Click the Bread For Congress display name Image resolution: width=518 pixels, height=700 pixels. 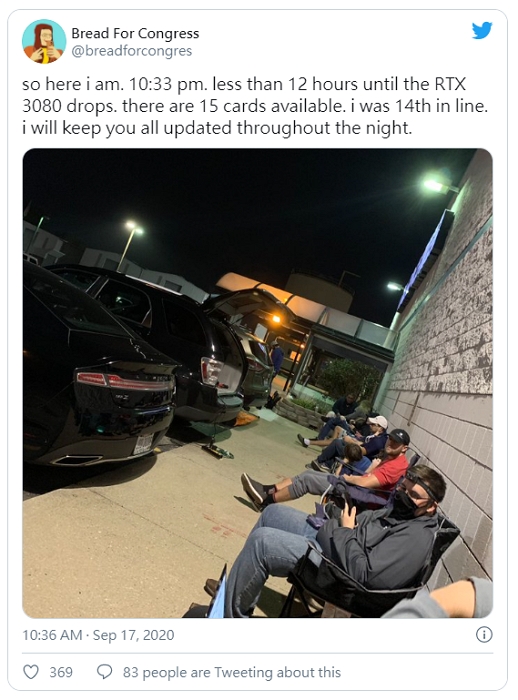(x=135, y=33)
